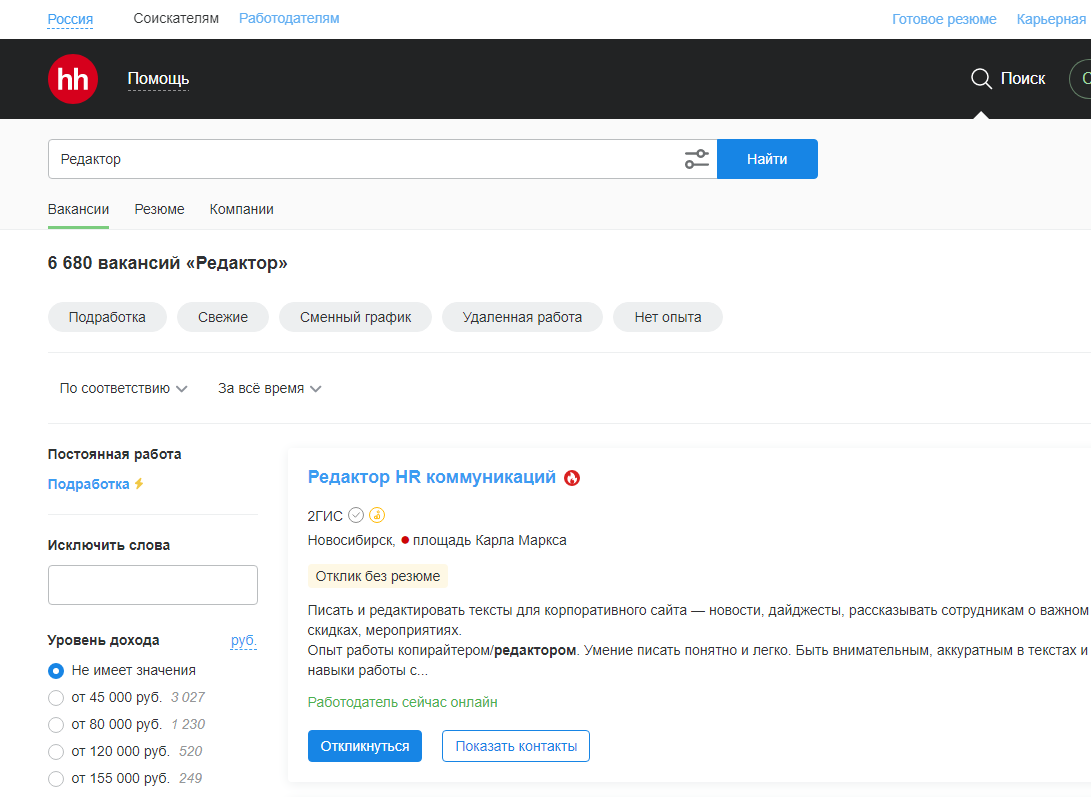Click the red flame hot-vacancy icon
The width and height of the screenshot is (1091, 797).
572,478
